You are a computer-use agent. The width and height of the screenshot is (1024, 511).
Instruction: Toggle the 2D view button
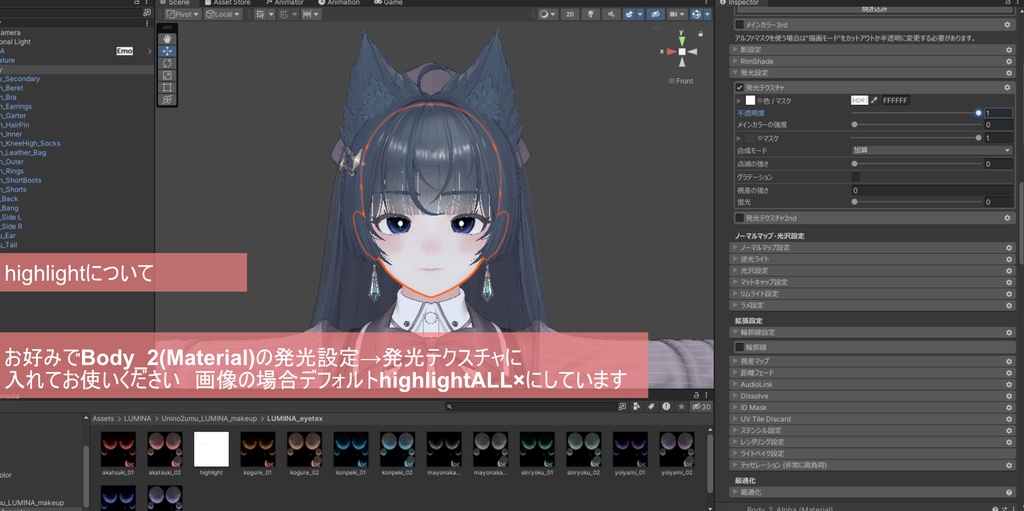click(x=570, y=14)
